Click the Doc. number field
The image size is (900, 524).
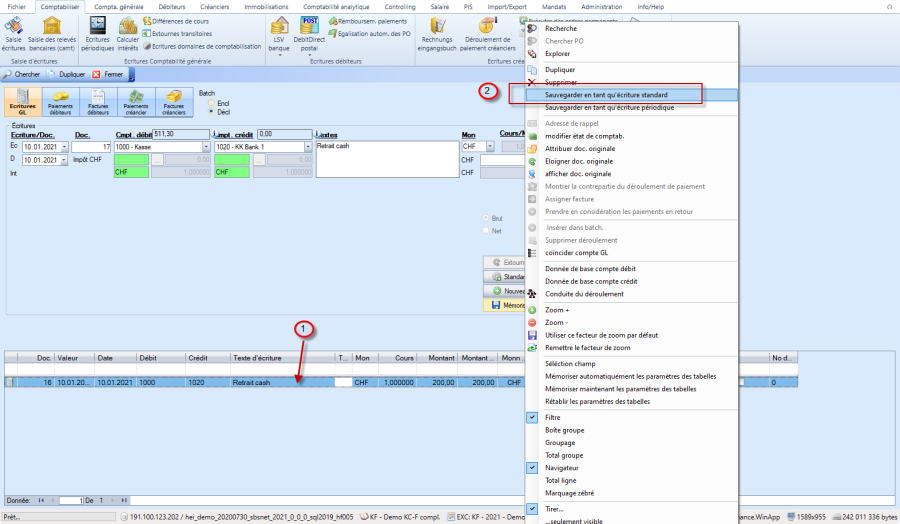[91, 147]
